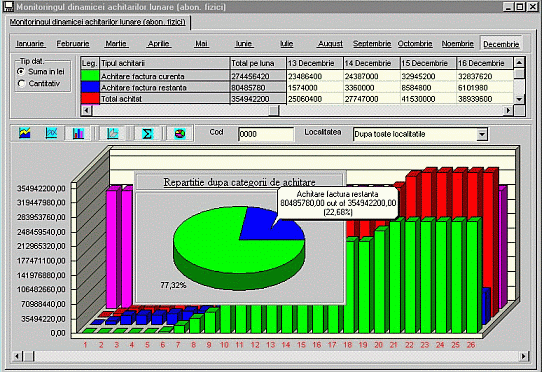
Task: Select the 'Suma in lei' radio button
Action: click(x=21, y=72)
